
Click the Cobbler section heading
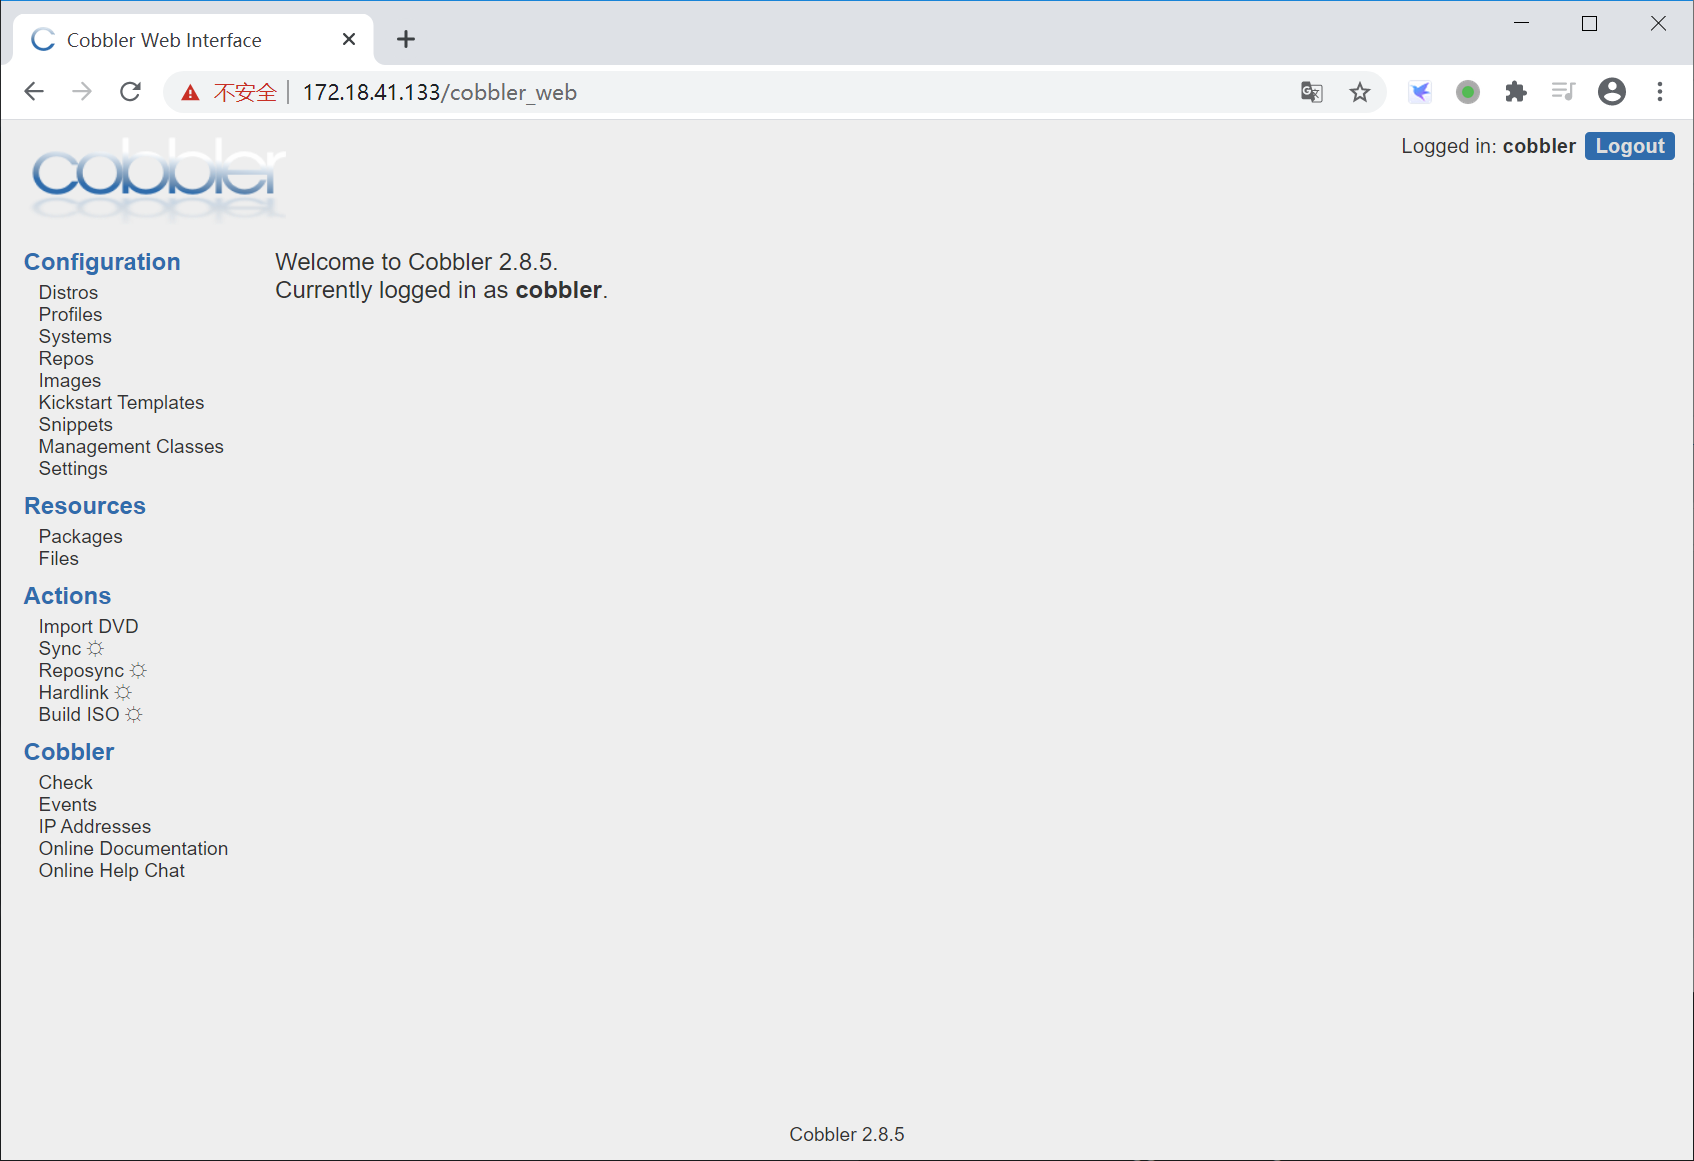[x=69, y=752]
